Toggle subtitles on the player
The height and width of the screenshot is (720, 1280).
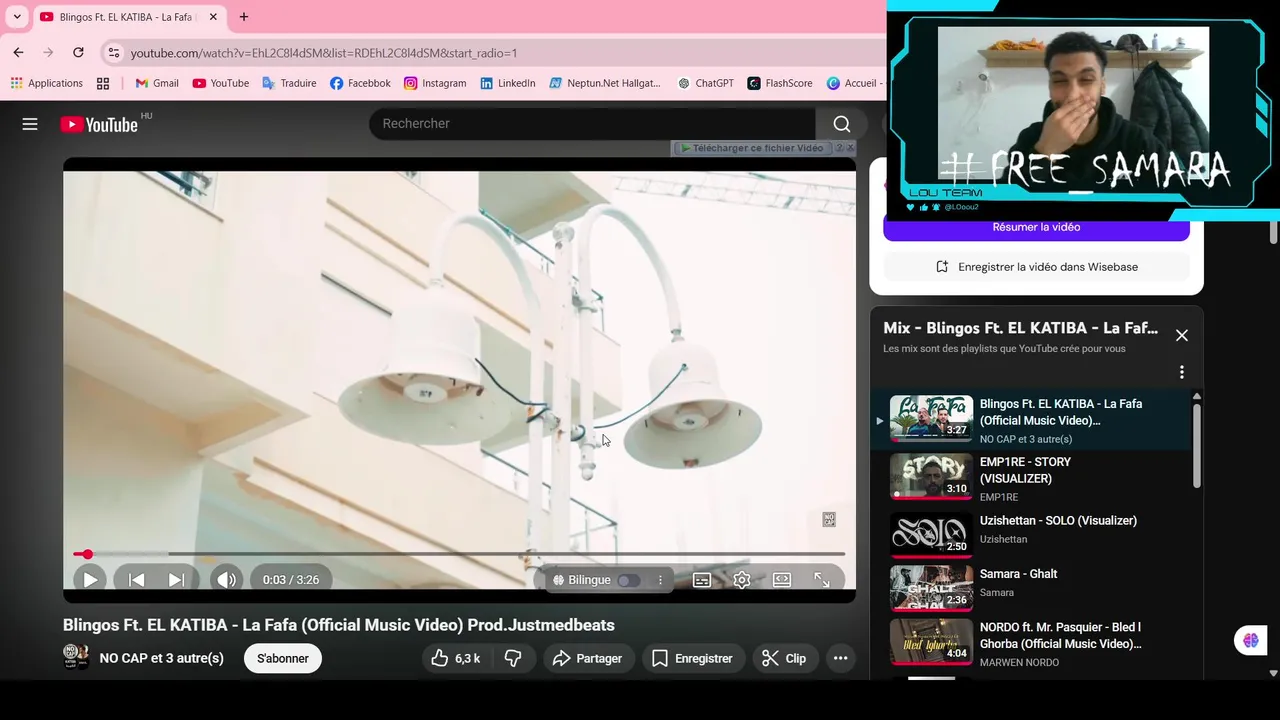click(702, 580)
